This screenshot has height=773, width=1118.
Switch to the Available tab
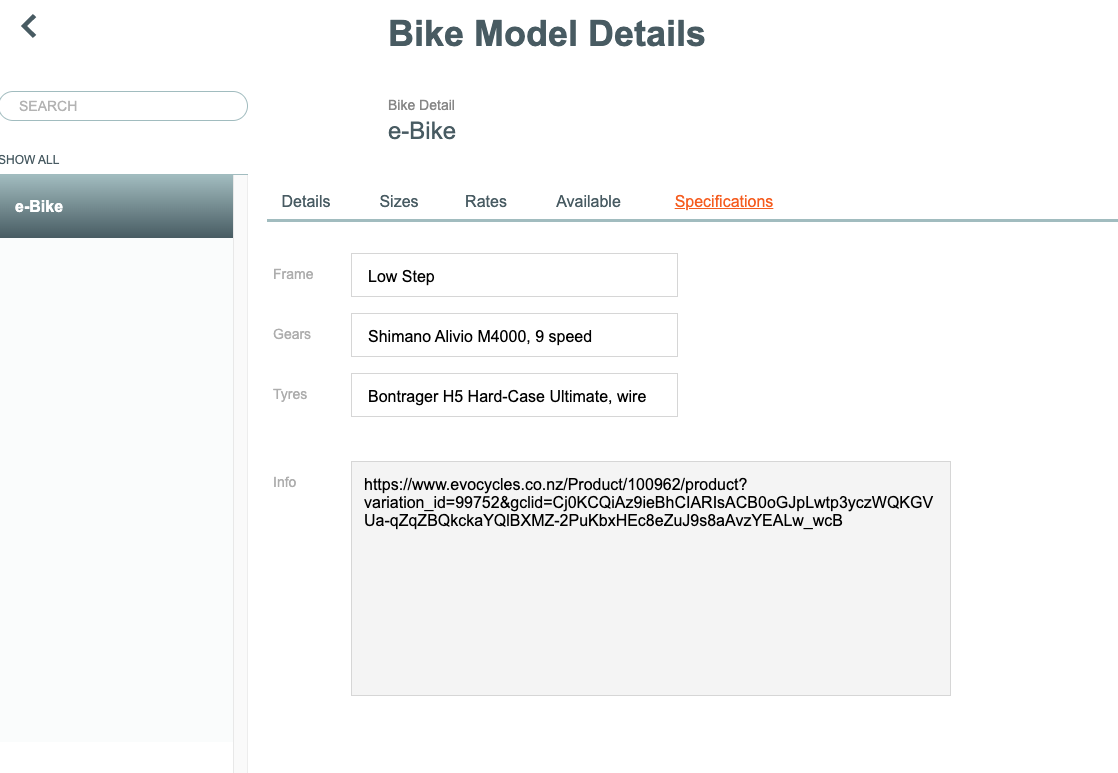click(x=588, y=202)
